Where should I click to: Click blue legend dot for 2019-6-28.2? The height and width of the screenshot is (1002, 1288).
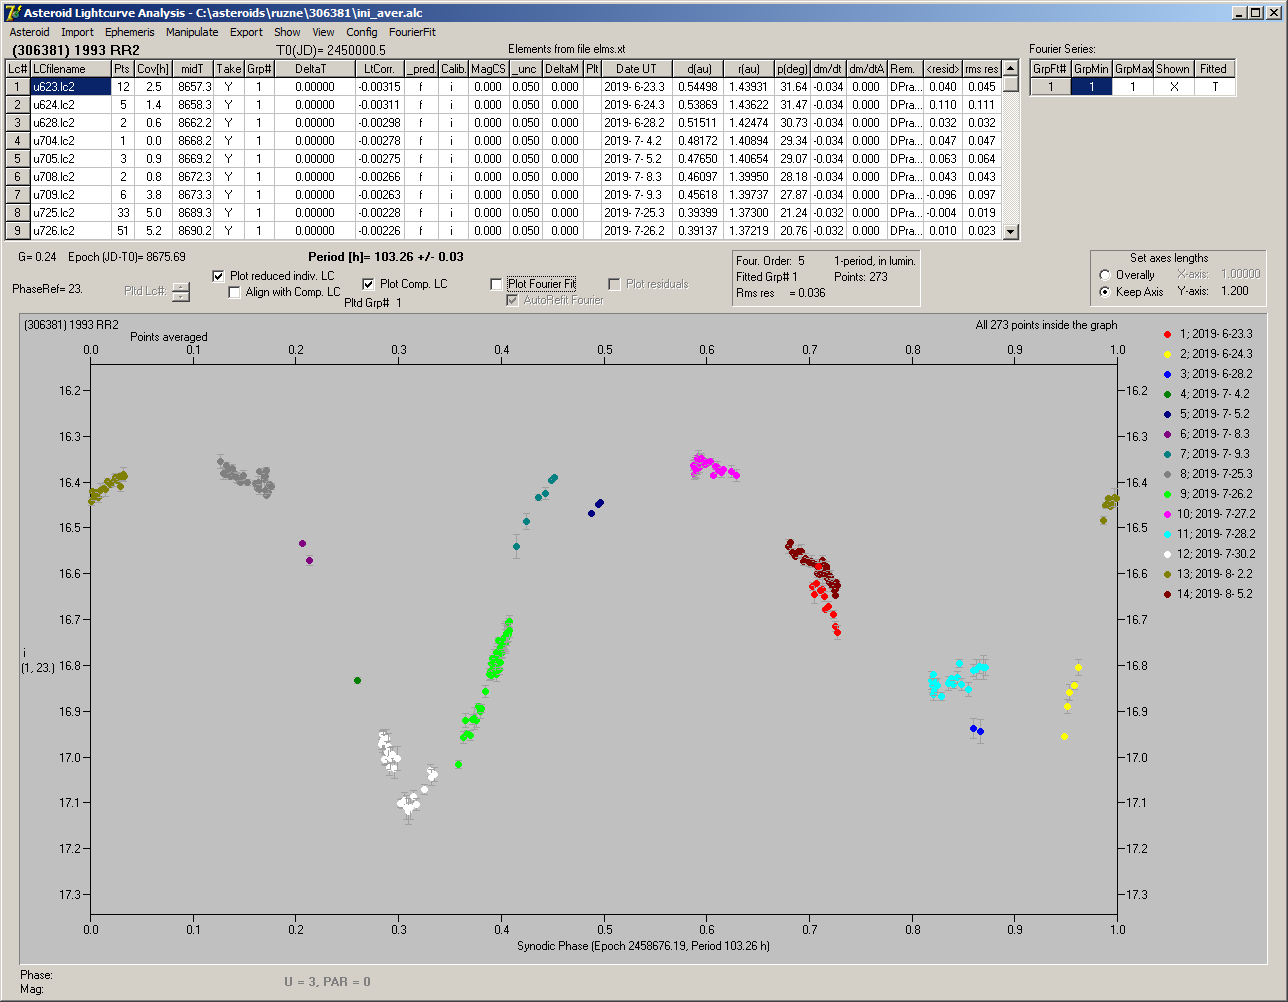point(1166,374)
